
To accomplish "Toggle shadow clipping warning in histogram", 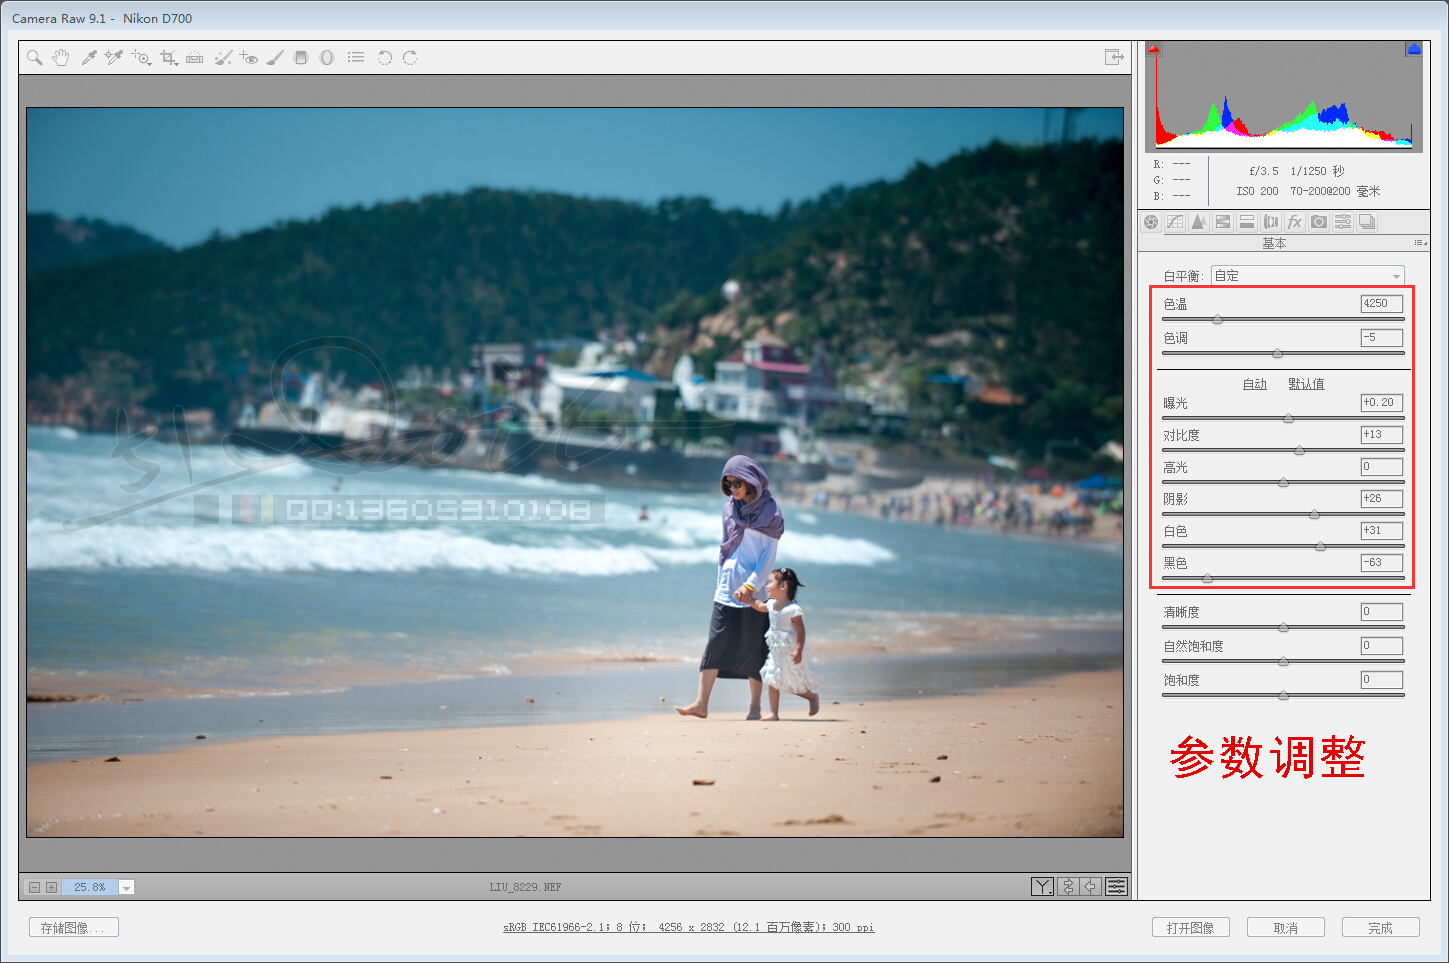I will pos(1154,49).
